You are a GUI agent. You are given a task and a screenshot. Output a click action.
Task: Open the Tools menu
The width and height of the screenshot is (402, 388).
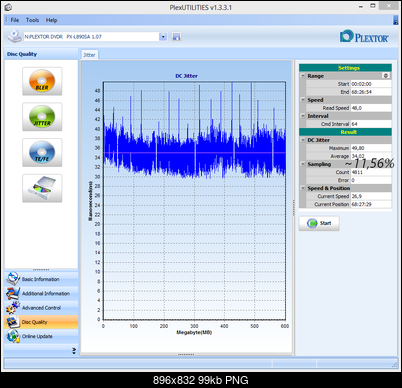click(32, 20)
